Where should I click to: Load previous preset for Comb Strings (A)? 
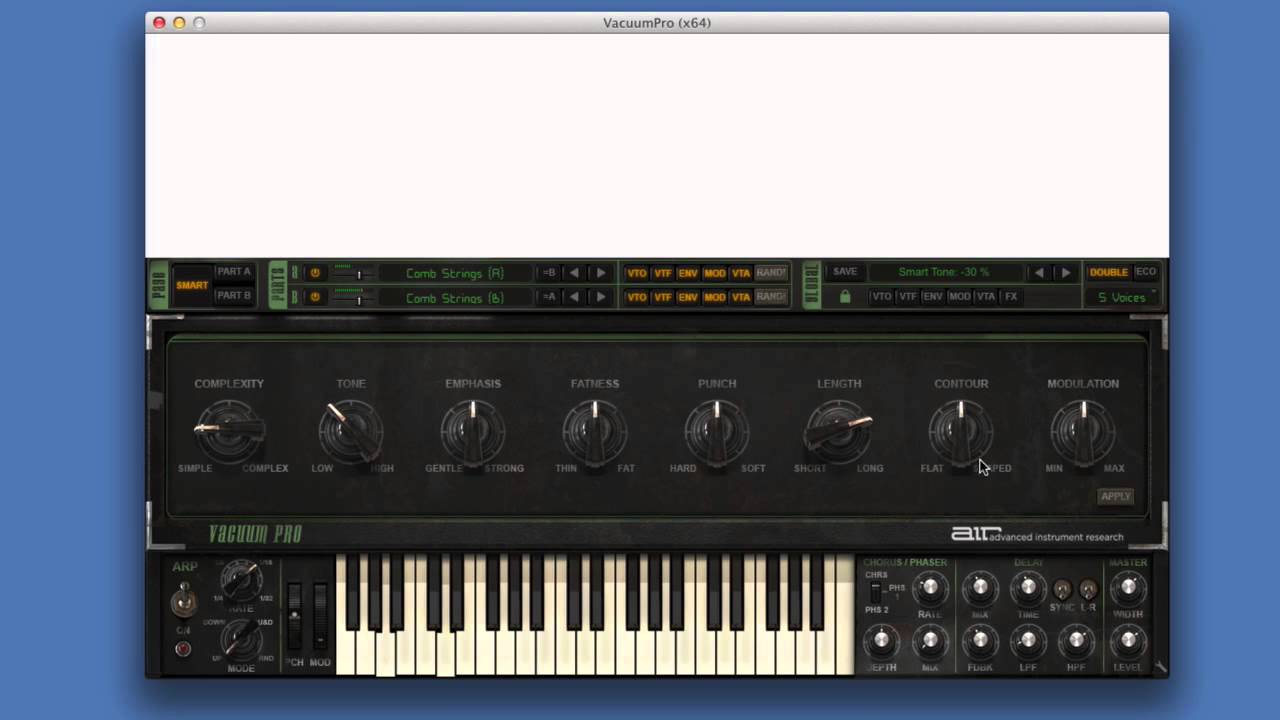pyautogui.click(x=574, y=273)
